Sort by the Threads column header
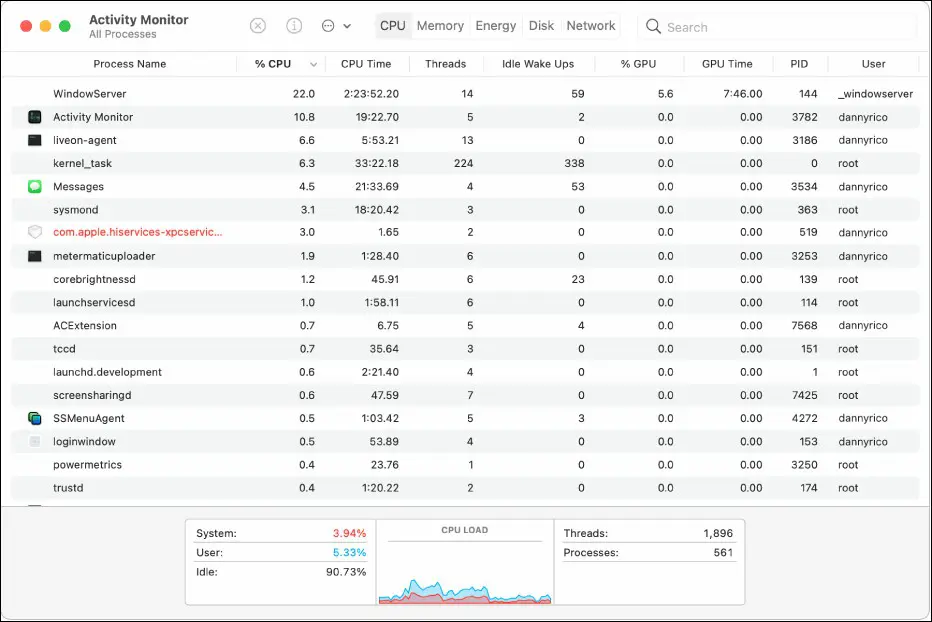Image resolution: width=932 pixels, height=622 pixels. (x=446, y=64)
